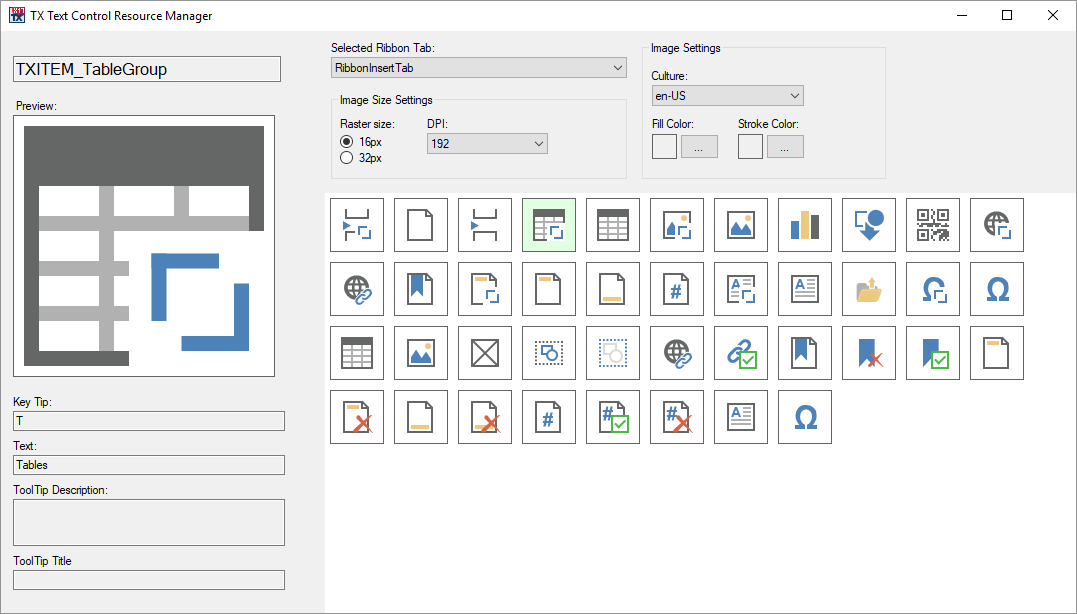Select the page number with red X icon
Image resolution: width=1077 pixels, height=614 pixels.
677,416
